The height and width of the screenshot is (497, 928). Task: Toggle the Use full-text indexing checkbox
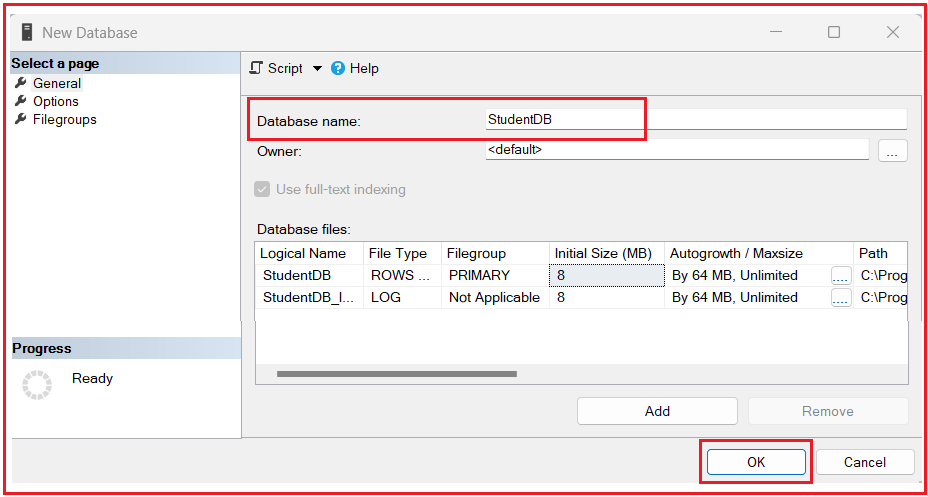point(262,189)
